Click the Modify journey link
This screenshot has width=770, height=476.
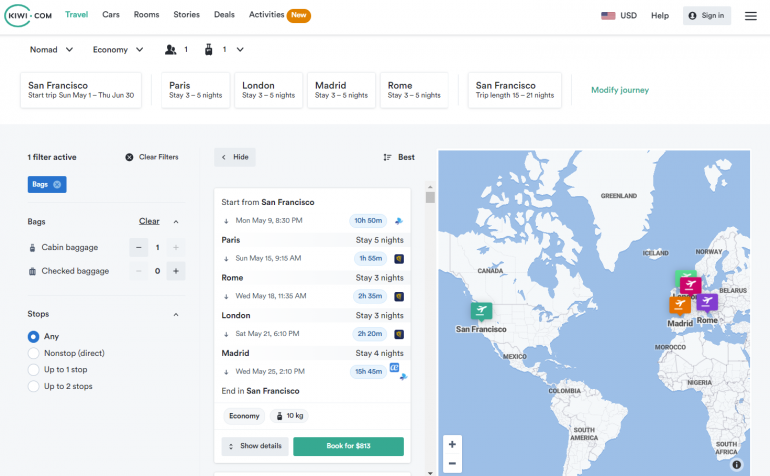coord(620,90)
